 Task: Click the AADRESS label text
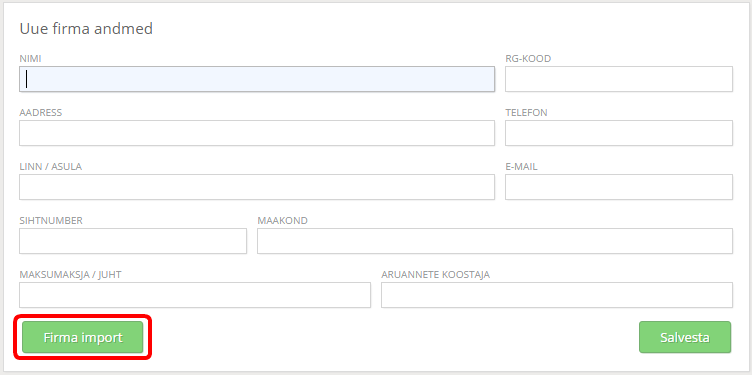pyautogui.click(x=40, y=113)
